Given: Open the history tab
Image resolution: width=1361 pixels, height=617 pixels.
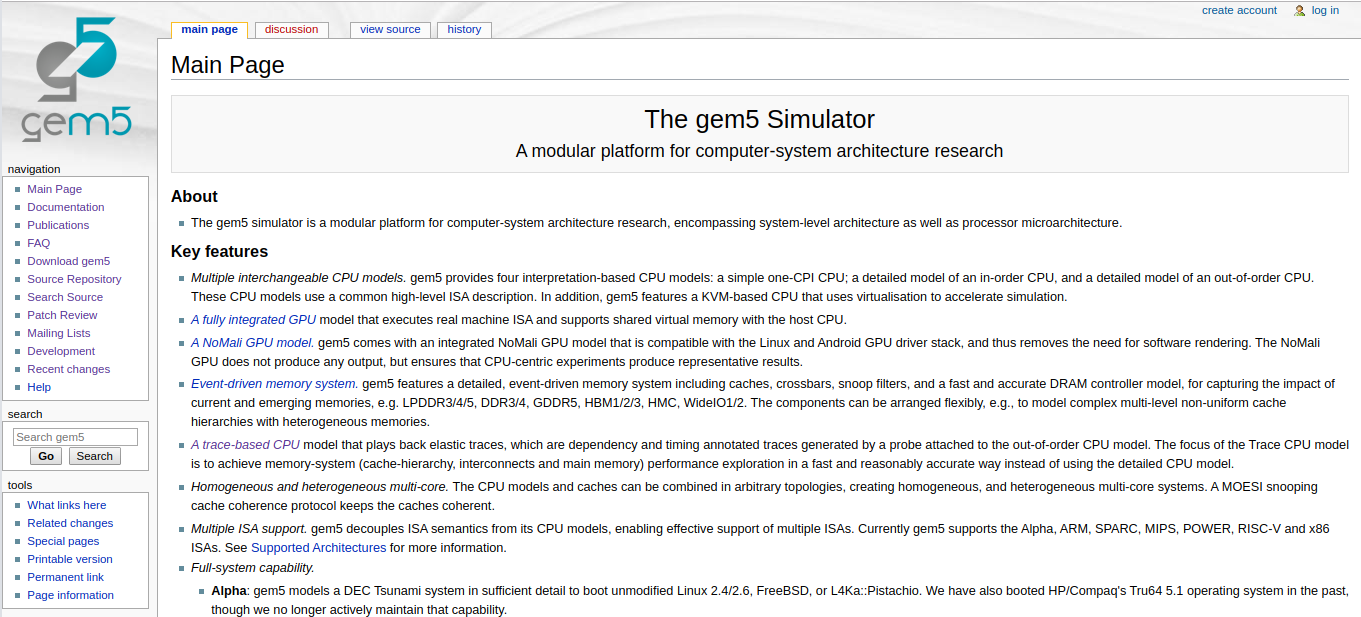Looking at the screenshot, I should click(463, 29).
